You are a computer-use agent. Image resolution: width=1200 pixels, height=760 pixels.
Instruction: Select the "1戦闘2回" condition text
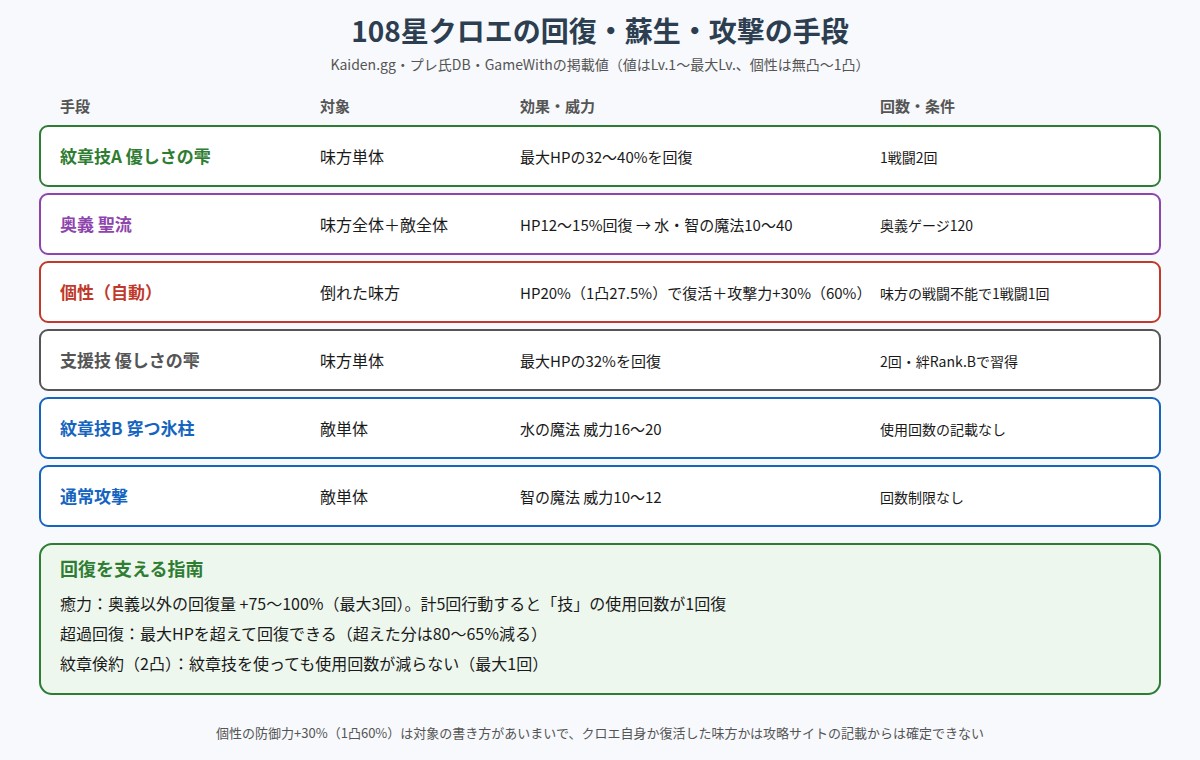[910, 158]
